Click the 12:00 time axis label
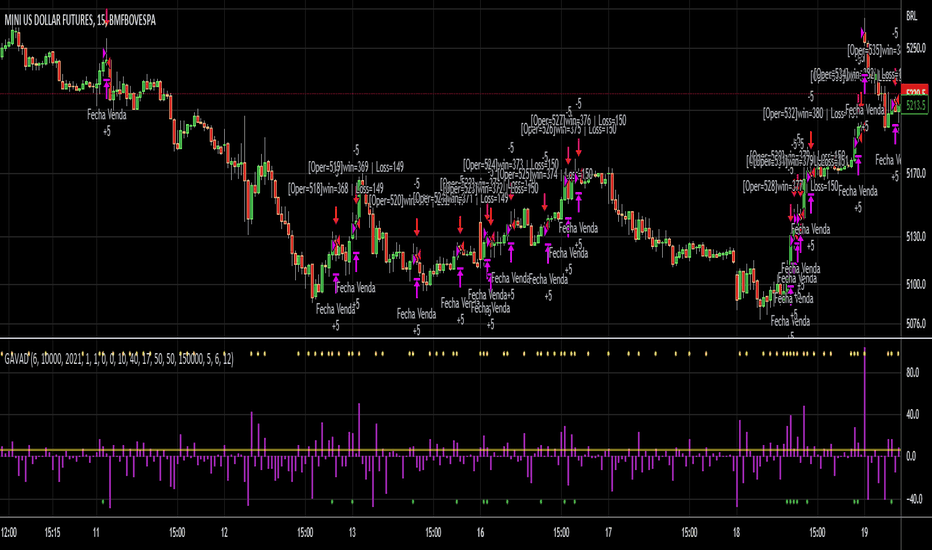 point(8,533)
